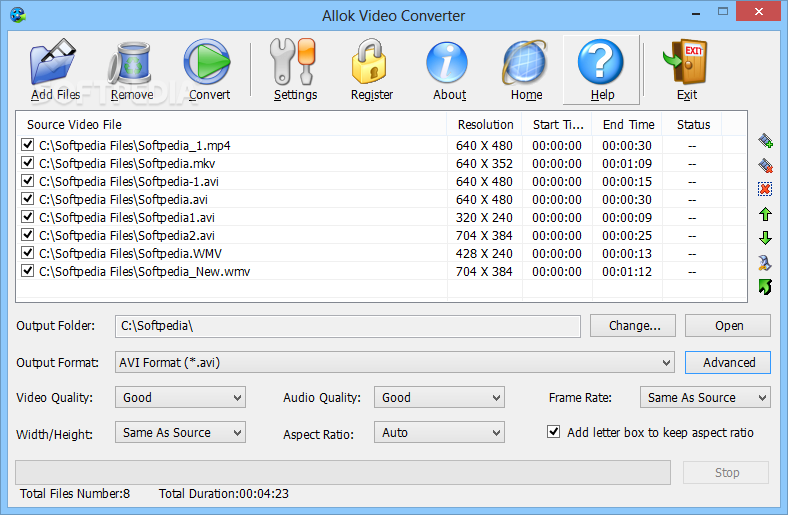Click the Resolution column header
Image resolution: width=788 pixels, height=515 pixels.
pos(484,124)
